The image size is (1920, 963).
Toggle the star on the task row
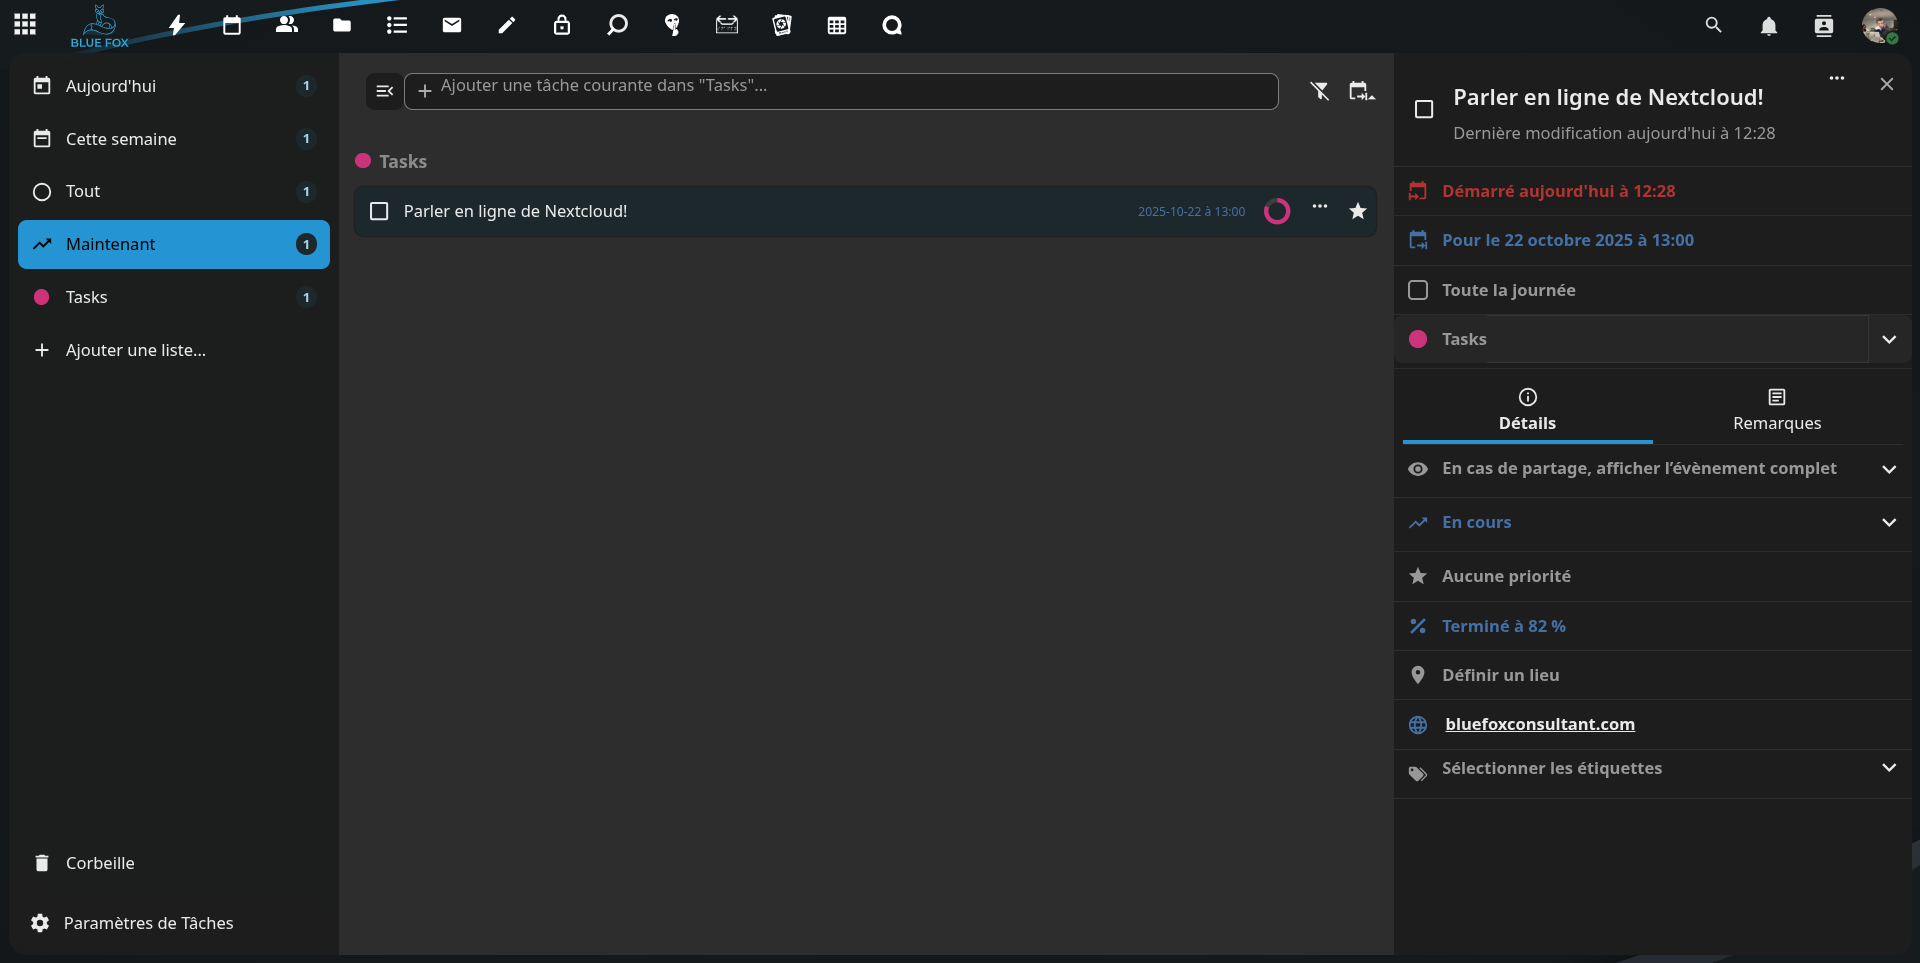(x=1357, y=211)
